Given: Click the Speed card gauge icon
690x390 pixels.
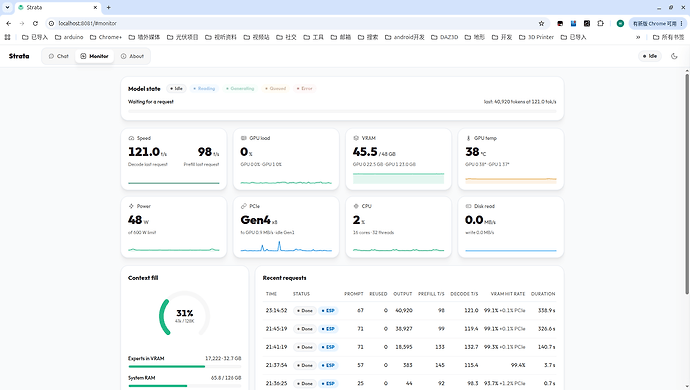Looking at the screenshot, I should 131,138.
